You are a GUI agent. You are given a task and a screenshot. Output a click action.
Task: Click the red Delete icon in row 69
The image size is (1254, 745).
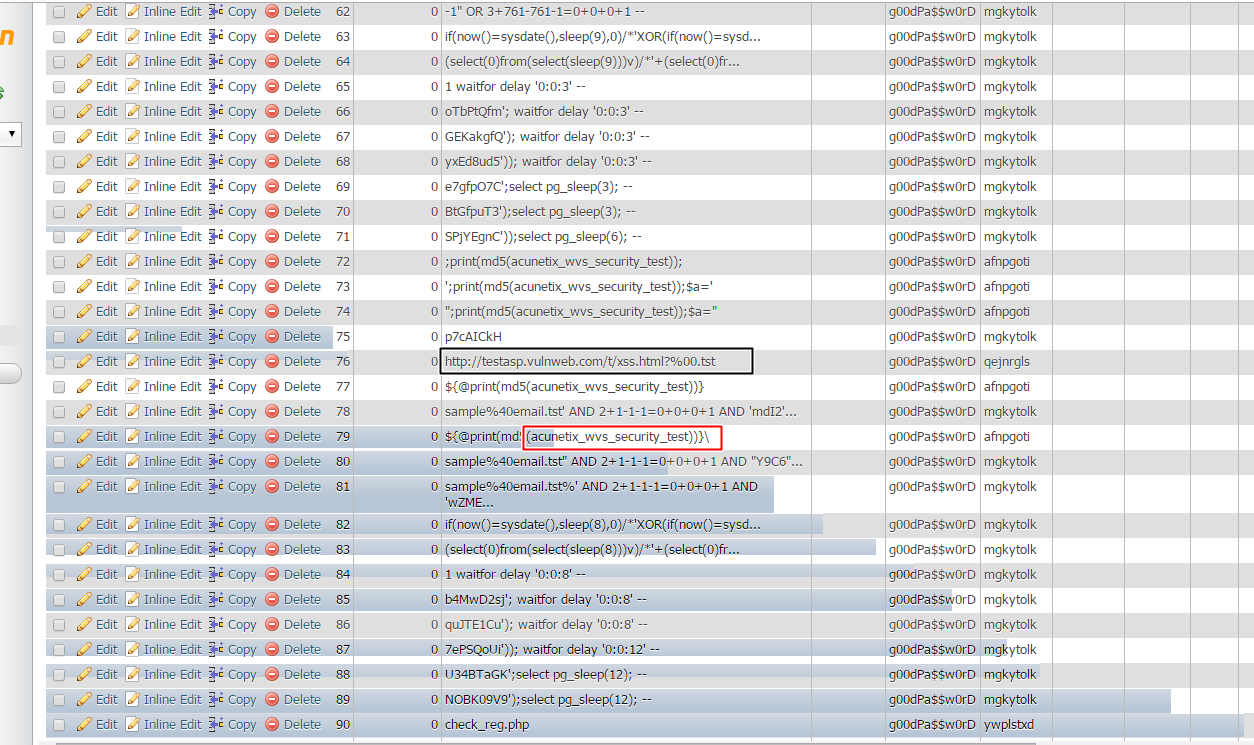pos(272,187)
